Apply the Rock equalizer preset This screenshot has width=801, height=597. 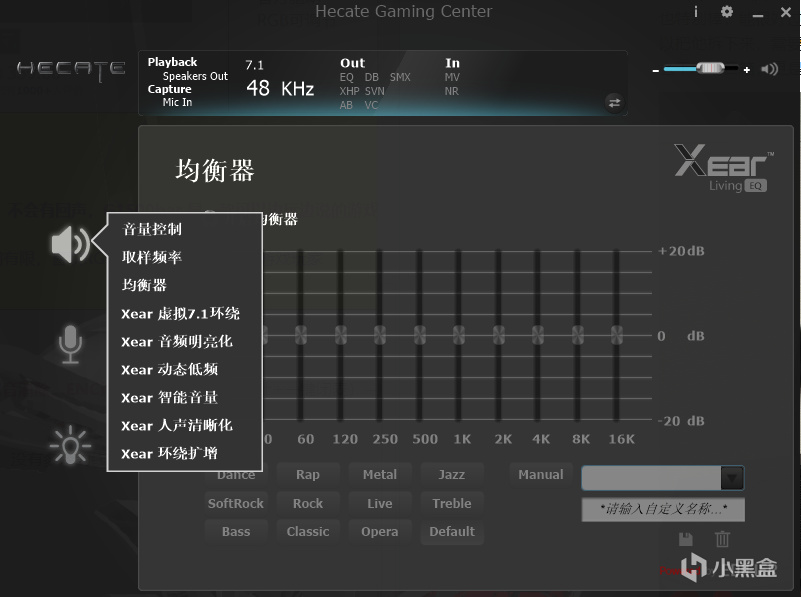[308, 504]
